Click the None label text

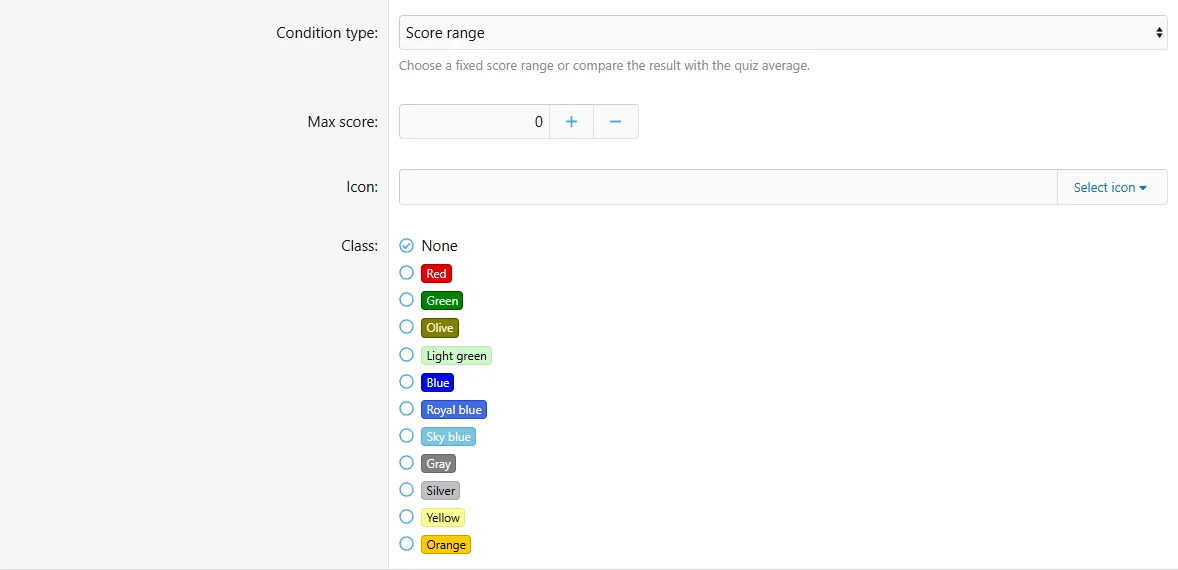pyautogui.click(x=439, y=246)
